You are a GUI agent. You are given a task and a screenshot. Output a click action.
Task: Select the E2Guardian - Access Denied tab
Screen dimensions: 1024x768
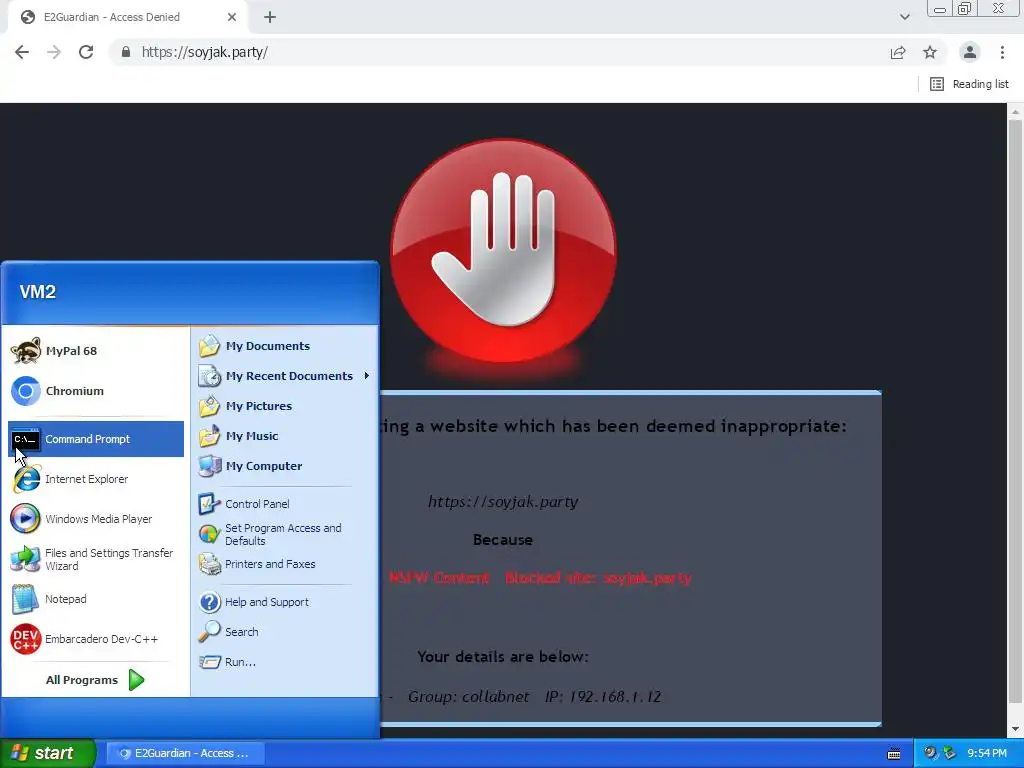[127, 17]
